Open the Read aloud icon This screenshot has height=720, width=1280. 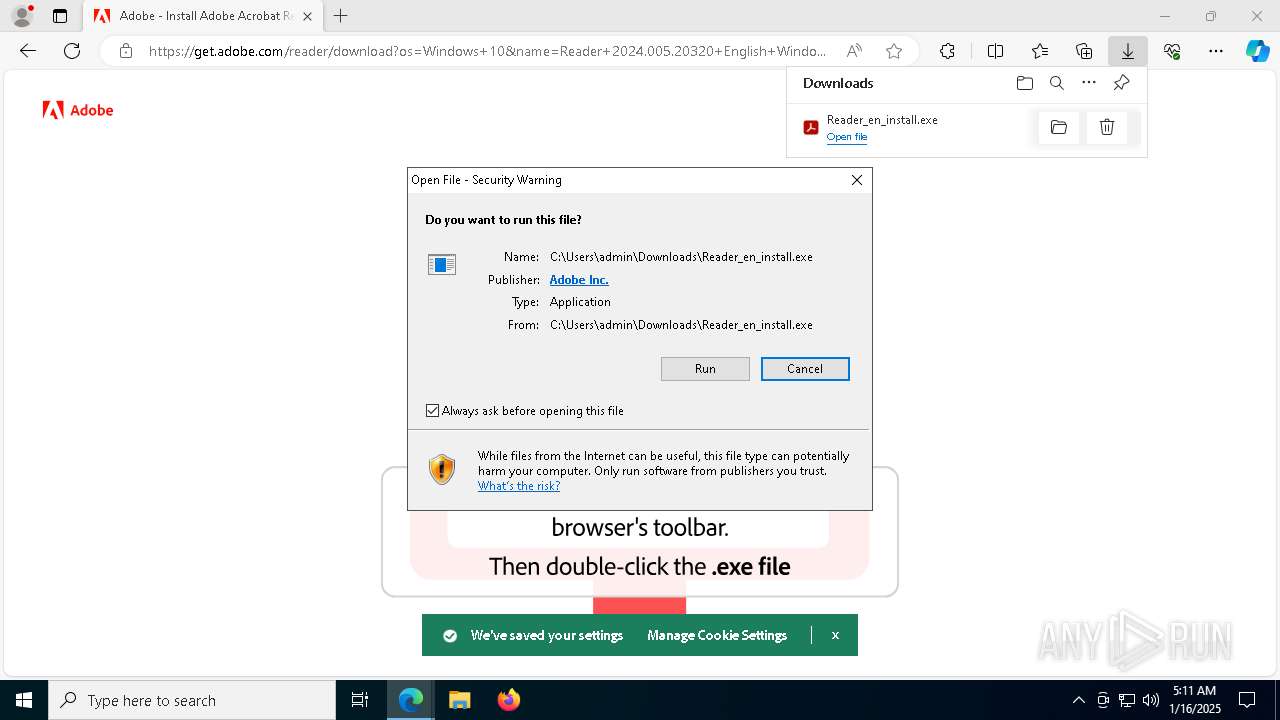[x=854, y=51]
